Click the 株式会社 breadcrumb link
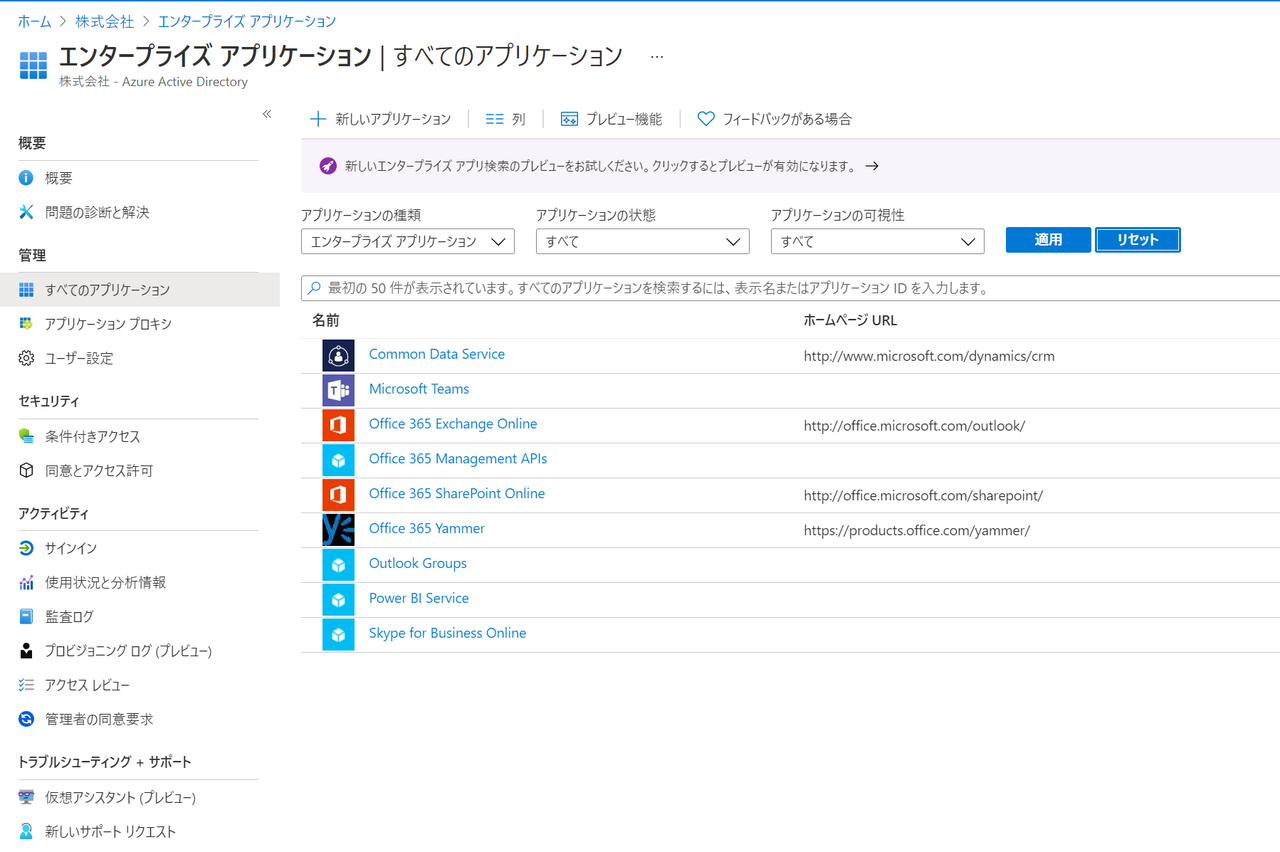The height and width of the screenshot is (852, 1280). click(104, 21)
